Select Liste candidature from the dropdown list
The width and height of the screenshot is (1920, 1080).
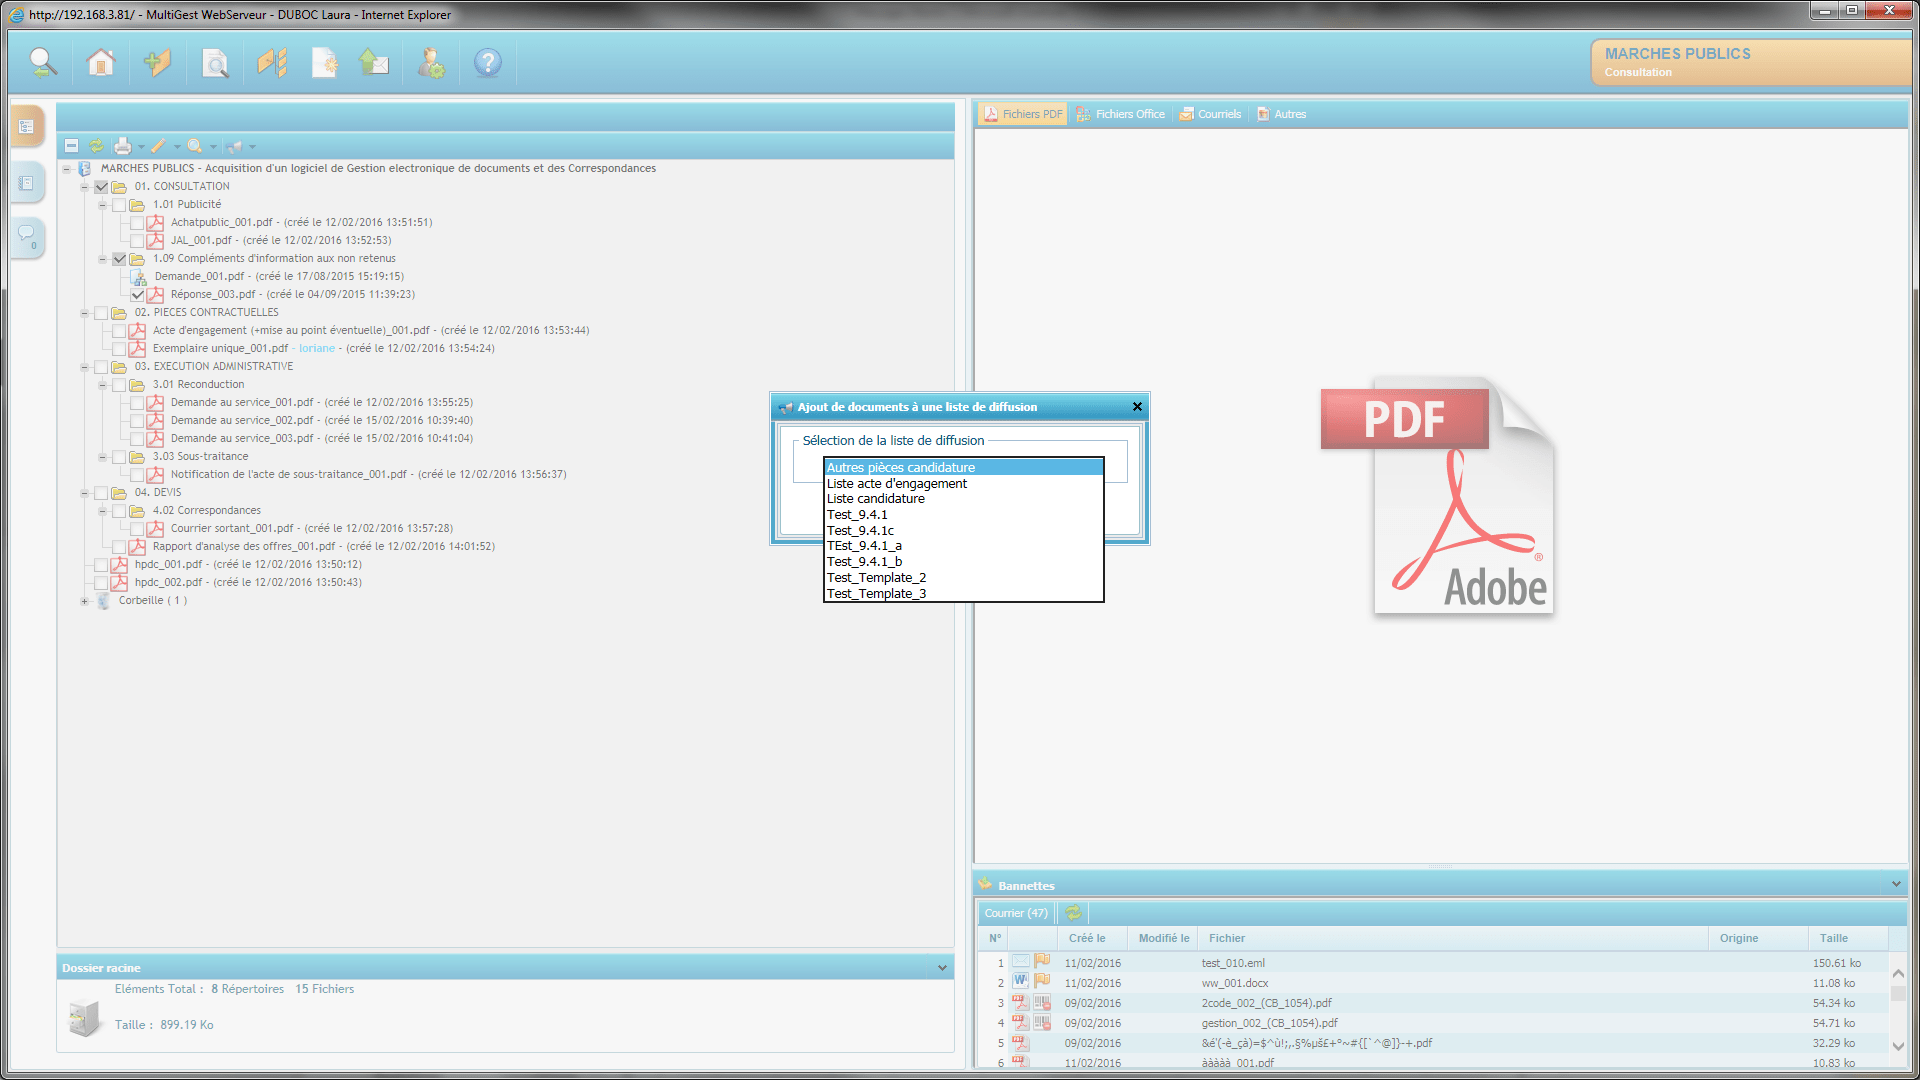pos(875,499)
